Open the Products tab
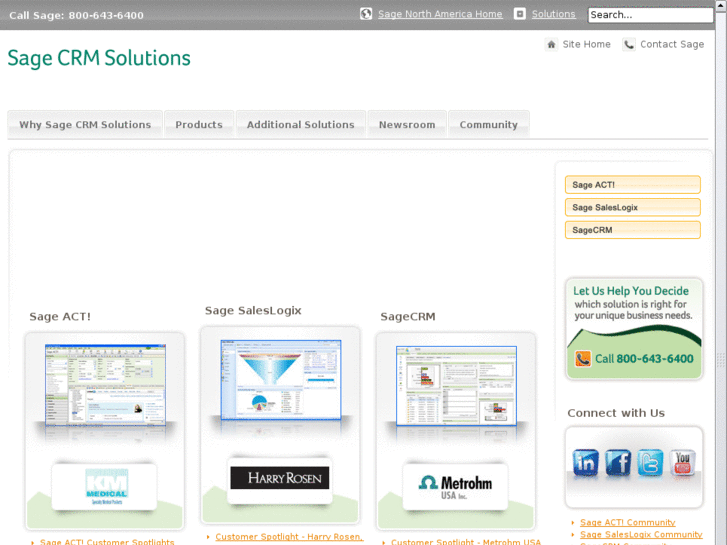727x545 pixels. coord(199,124)
